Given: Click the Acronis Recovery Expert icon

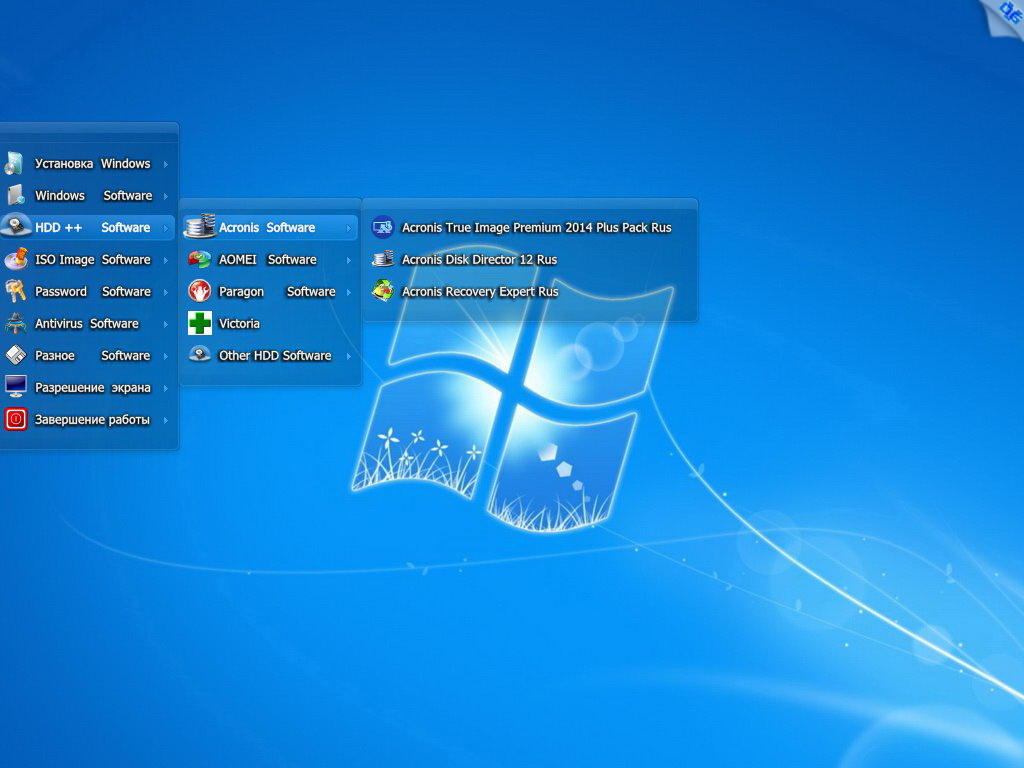Looking at the screenshot, I should pos(382,291).
